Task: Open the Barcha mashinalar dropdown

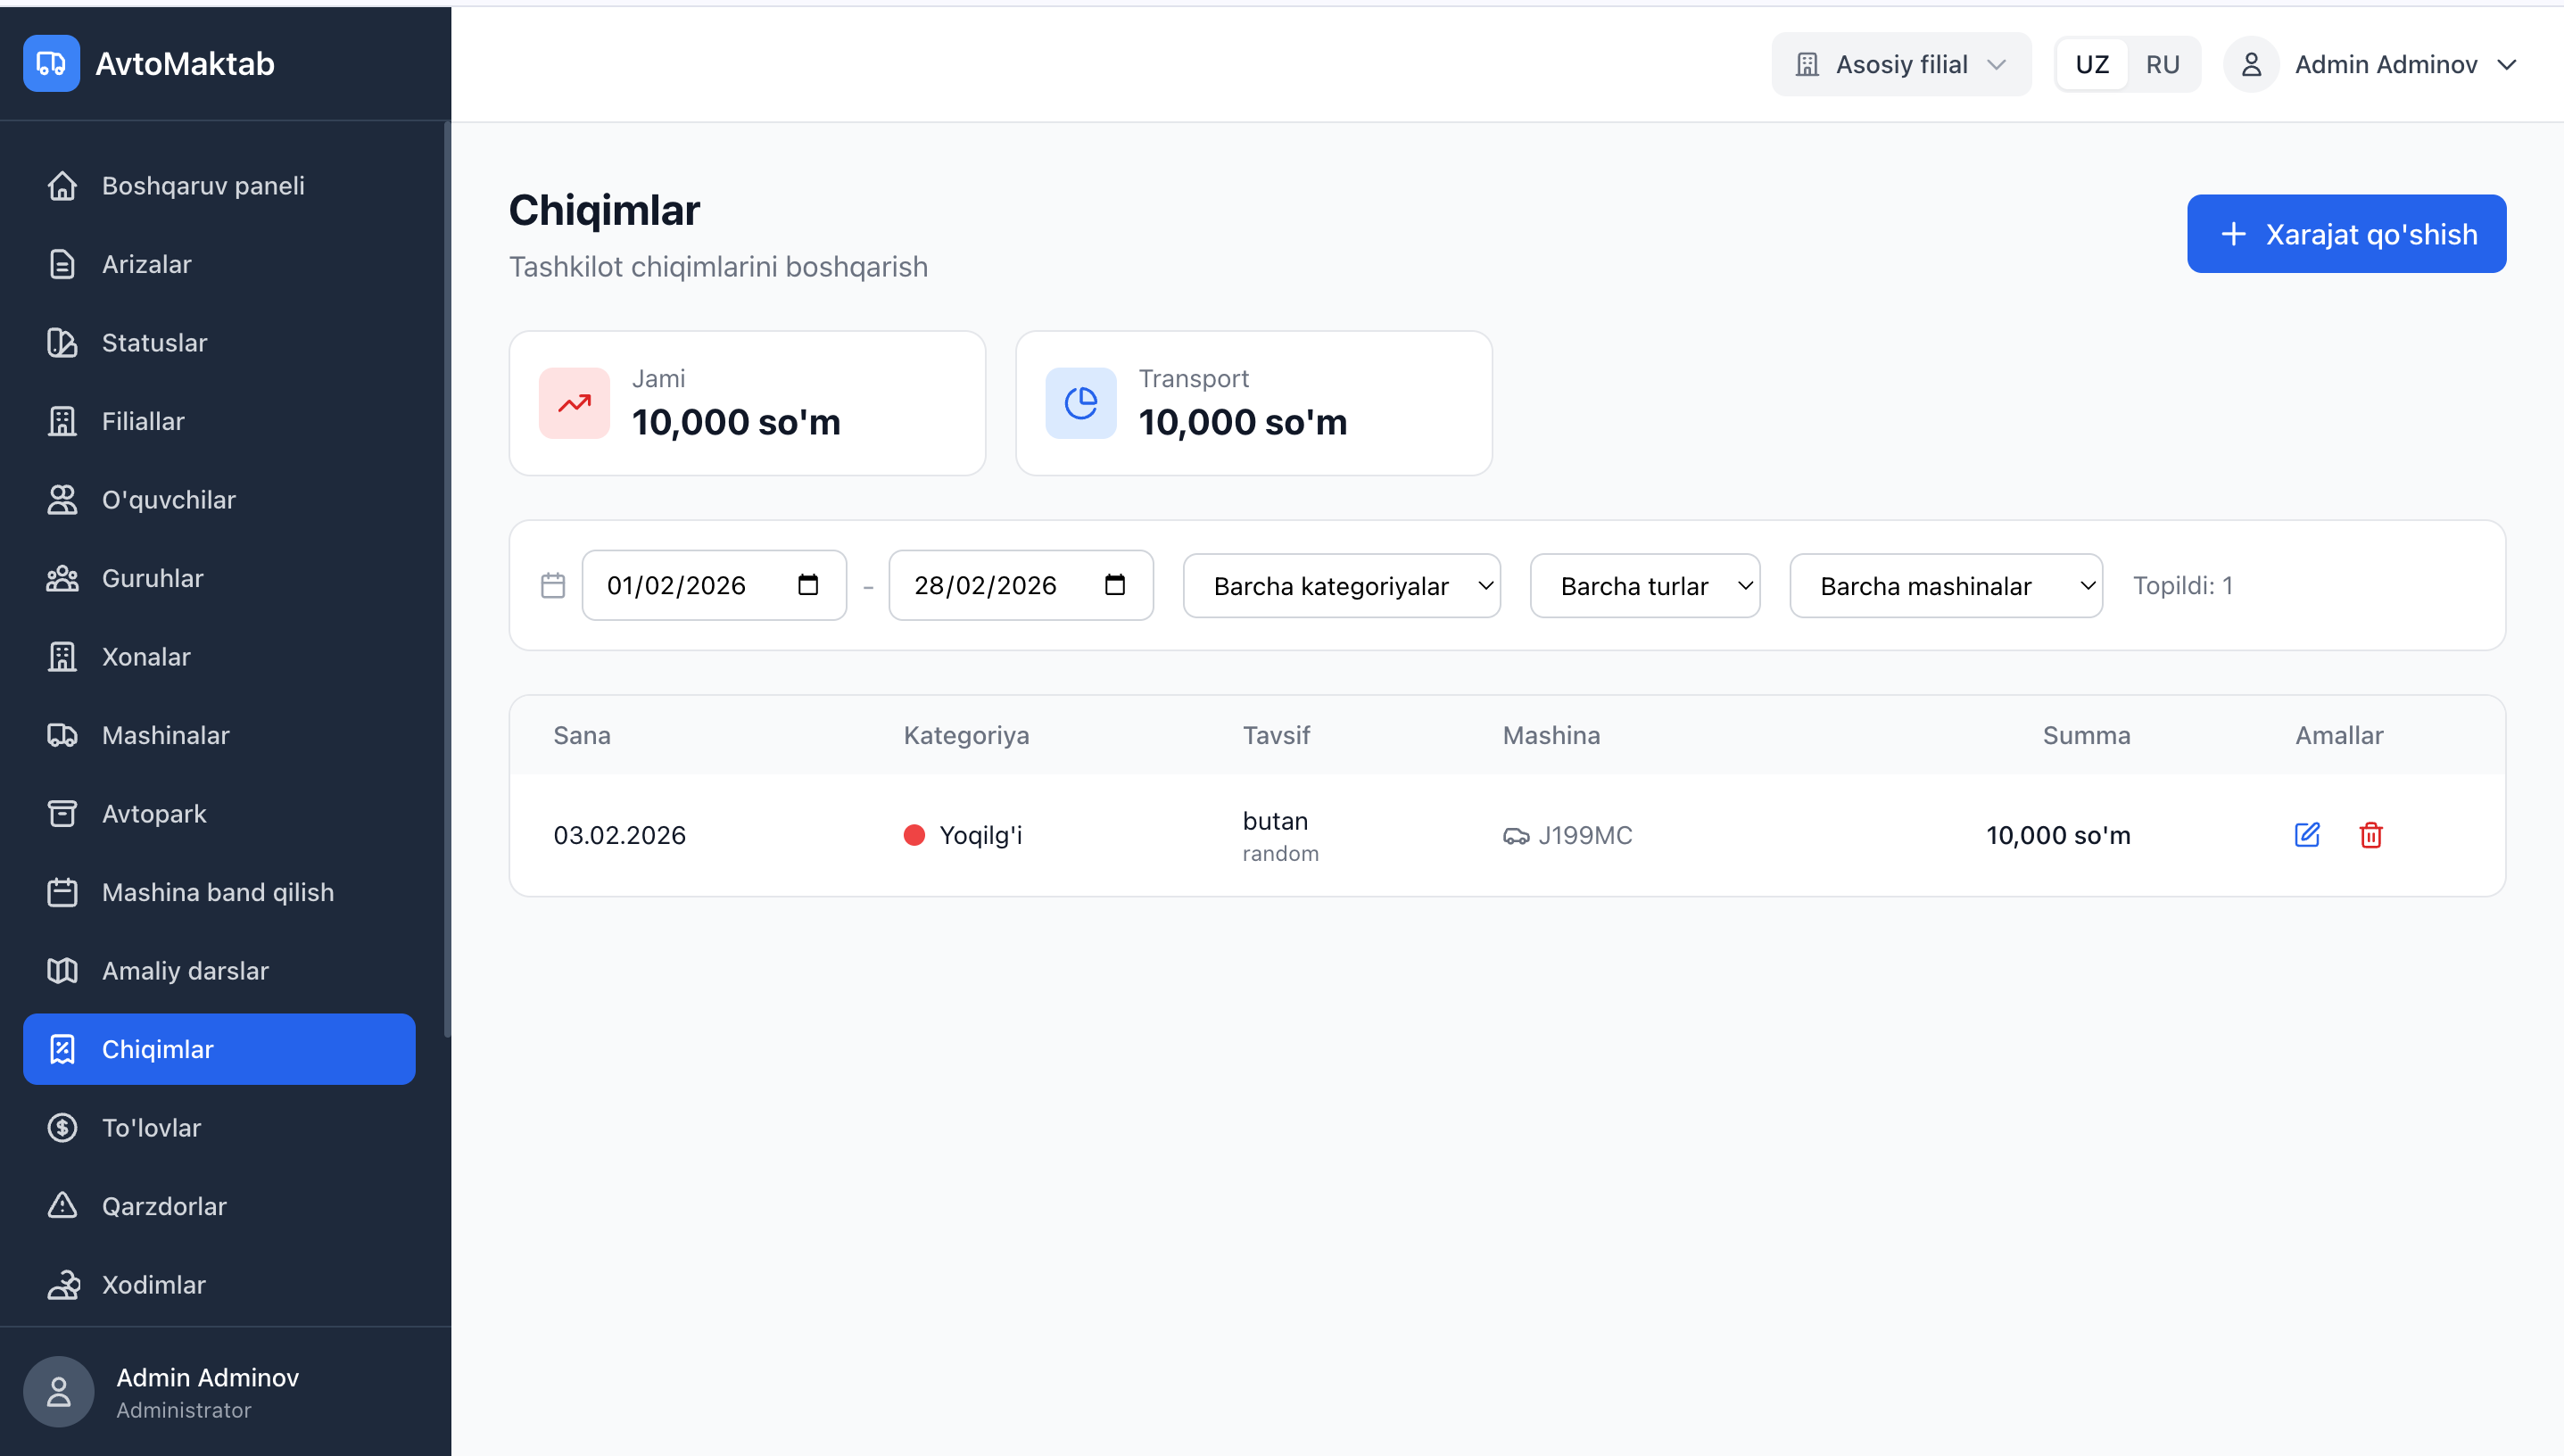Action: (1945, 586)
